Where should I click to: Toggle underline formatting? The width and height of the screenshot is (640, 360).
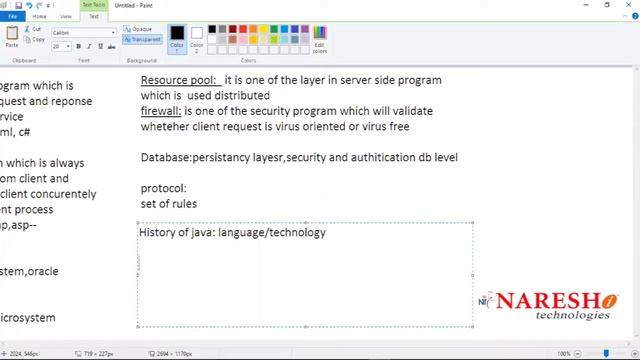100,47
